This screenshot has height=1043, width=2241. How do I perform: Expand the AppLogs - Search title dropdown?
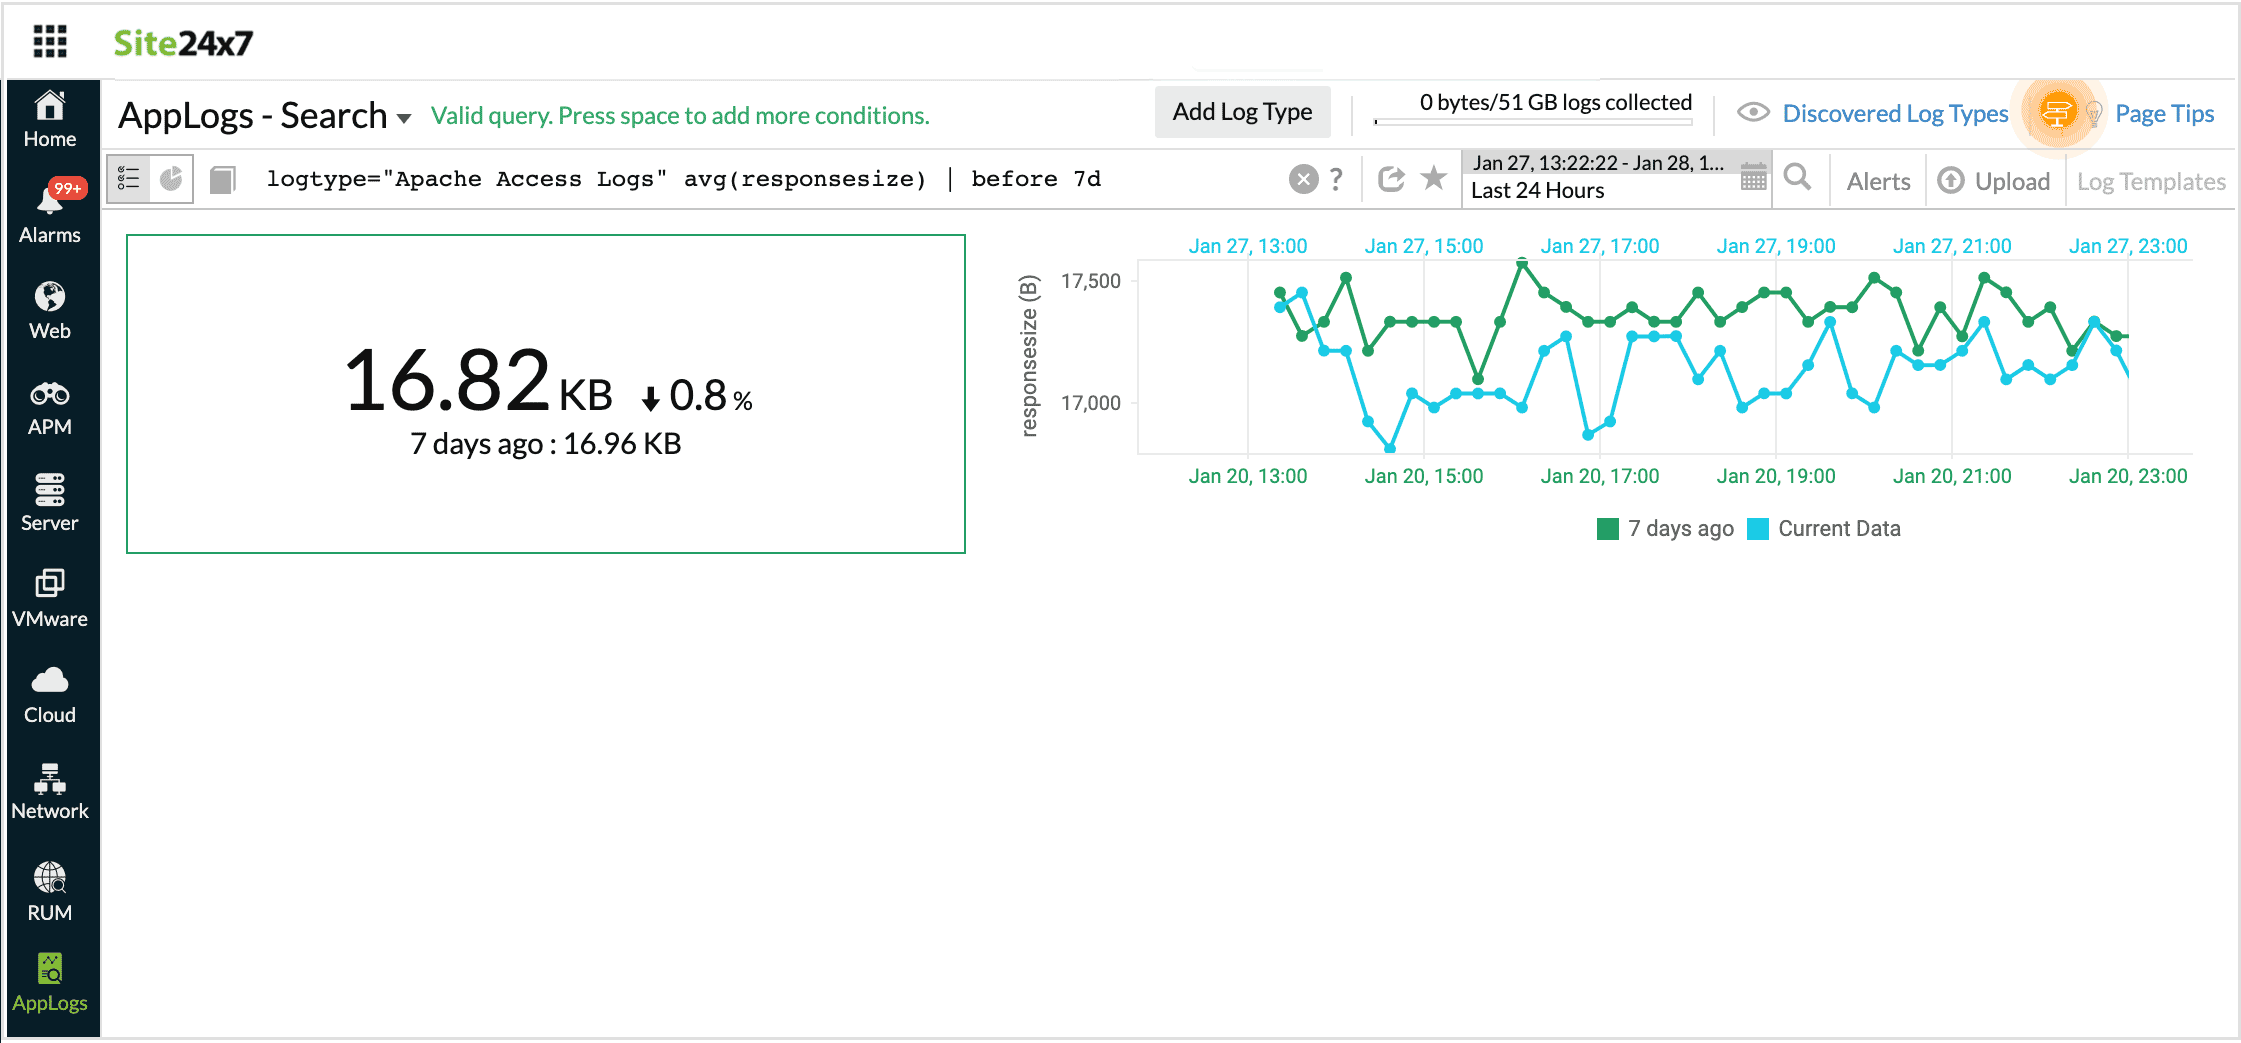(x=404, y=118)
